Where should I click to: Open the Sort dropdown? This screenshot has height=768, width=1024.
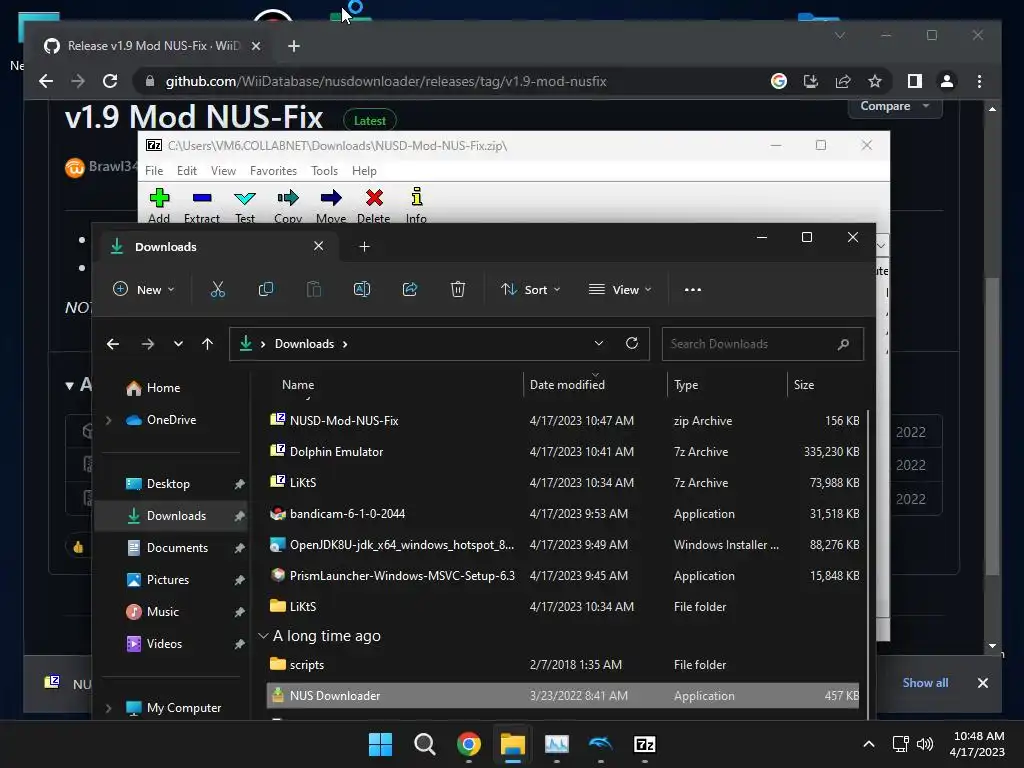pyautogui.click(x=530, y=289)
